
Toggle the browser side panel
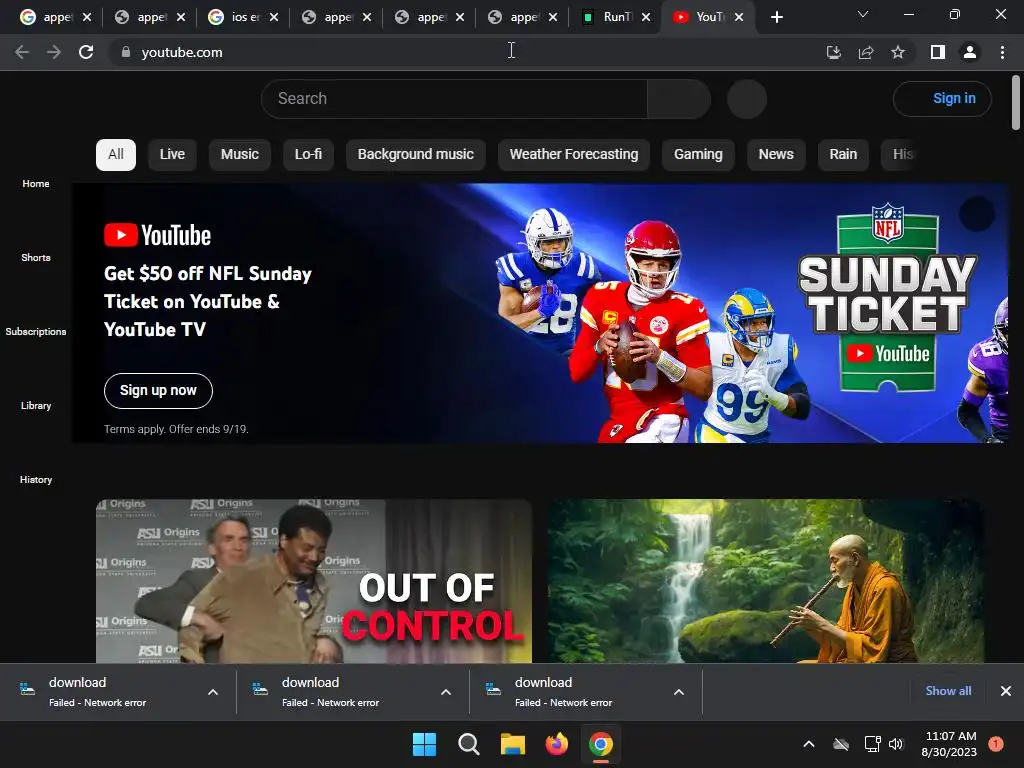click(938, 52)
